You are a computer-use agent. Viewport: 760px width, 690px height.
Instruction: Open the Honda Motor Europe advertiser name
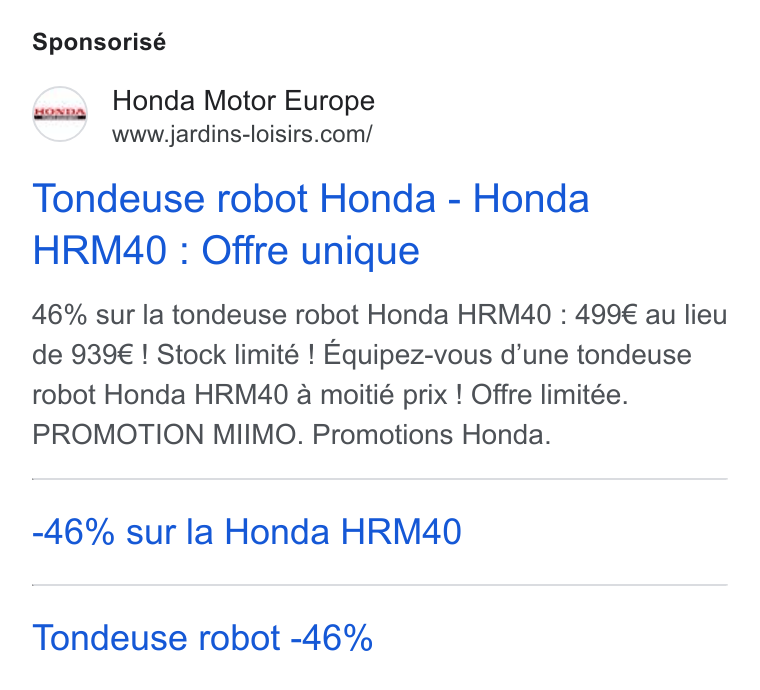click(x=243, y=101)
